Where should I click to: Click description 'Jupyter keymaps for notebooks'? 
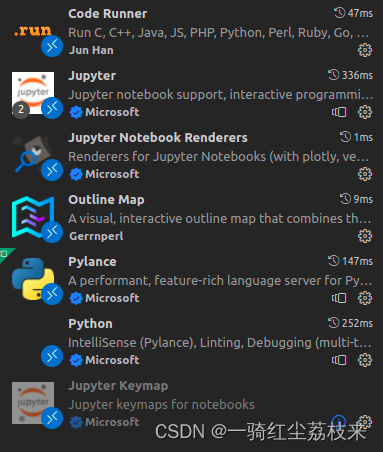click(161, 405)
